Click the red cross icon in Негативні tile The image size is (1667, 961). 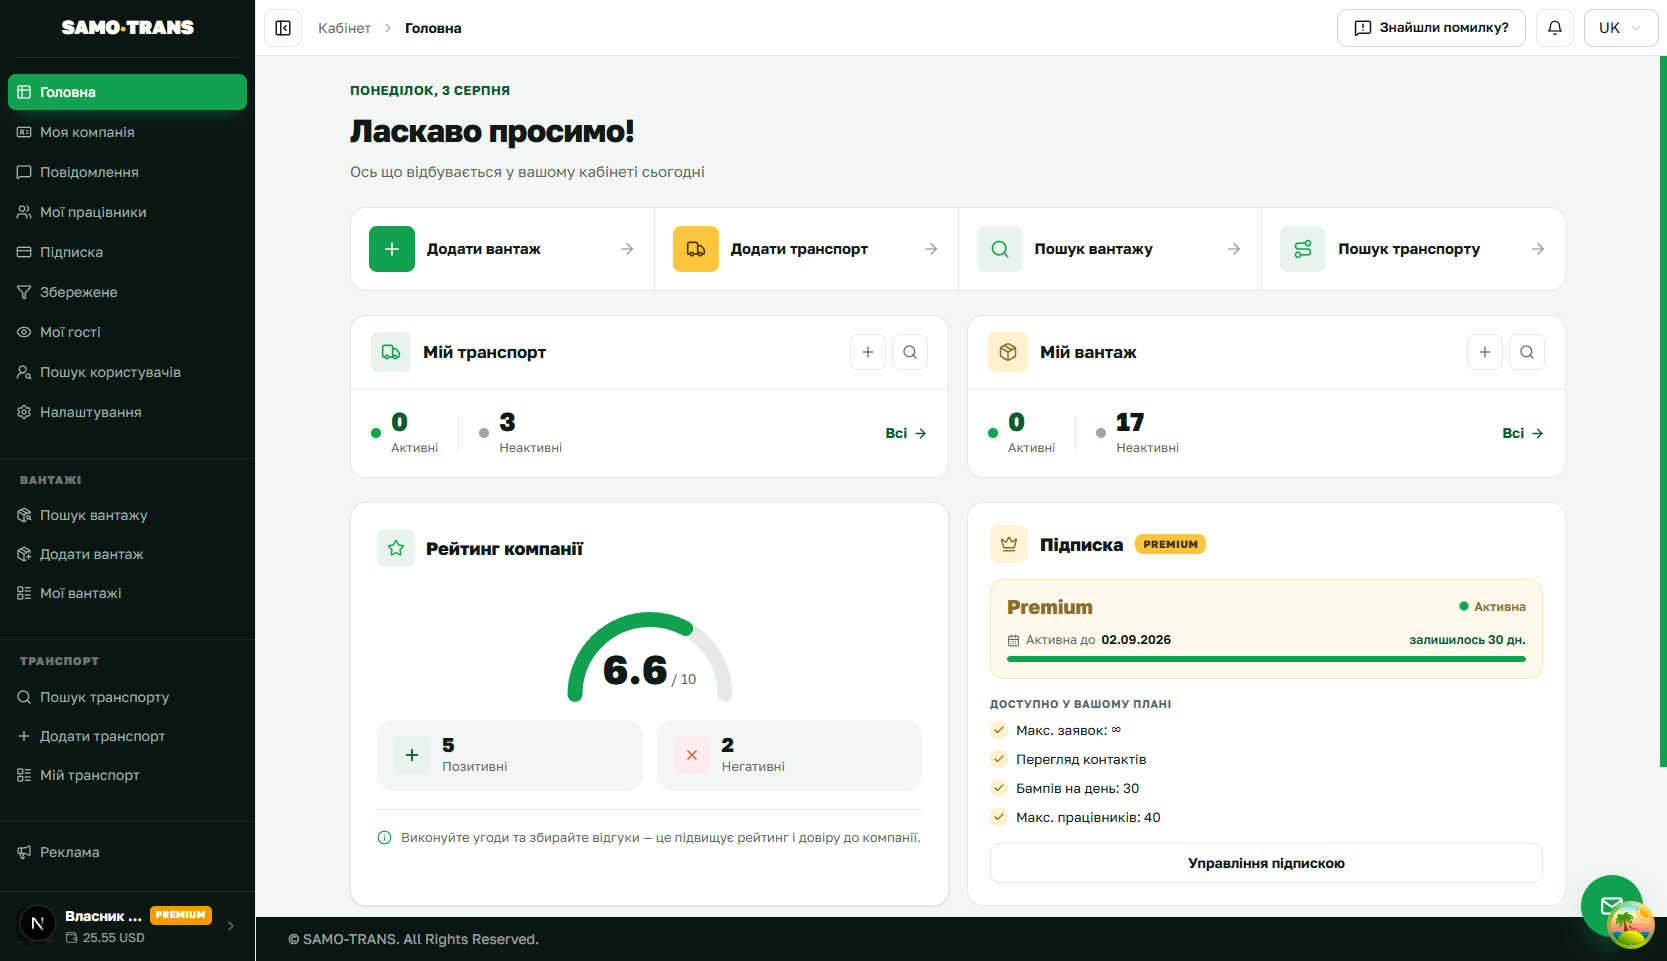click(x=692, y=755)
